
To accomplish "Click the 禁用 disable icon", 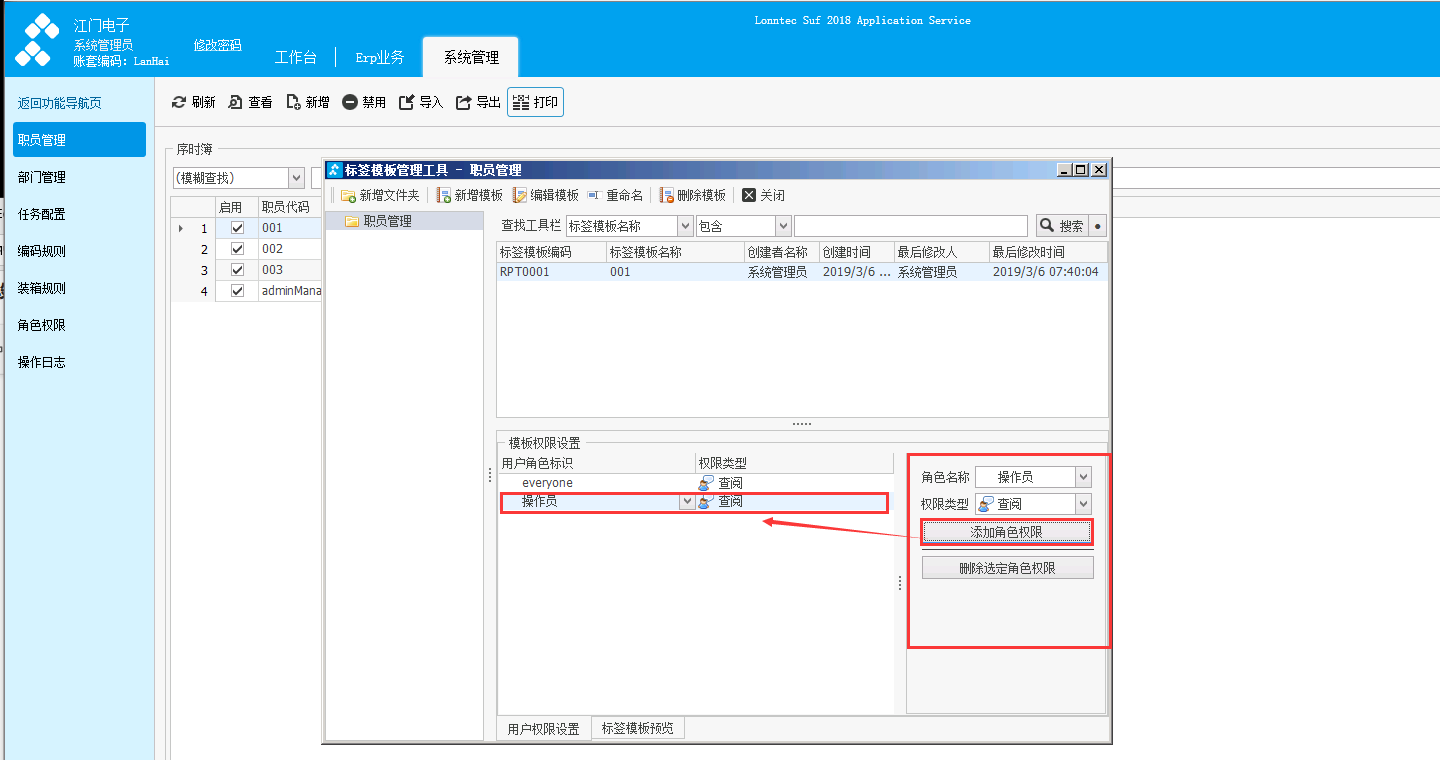I will click(x=350, y=102).
